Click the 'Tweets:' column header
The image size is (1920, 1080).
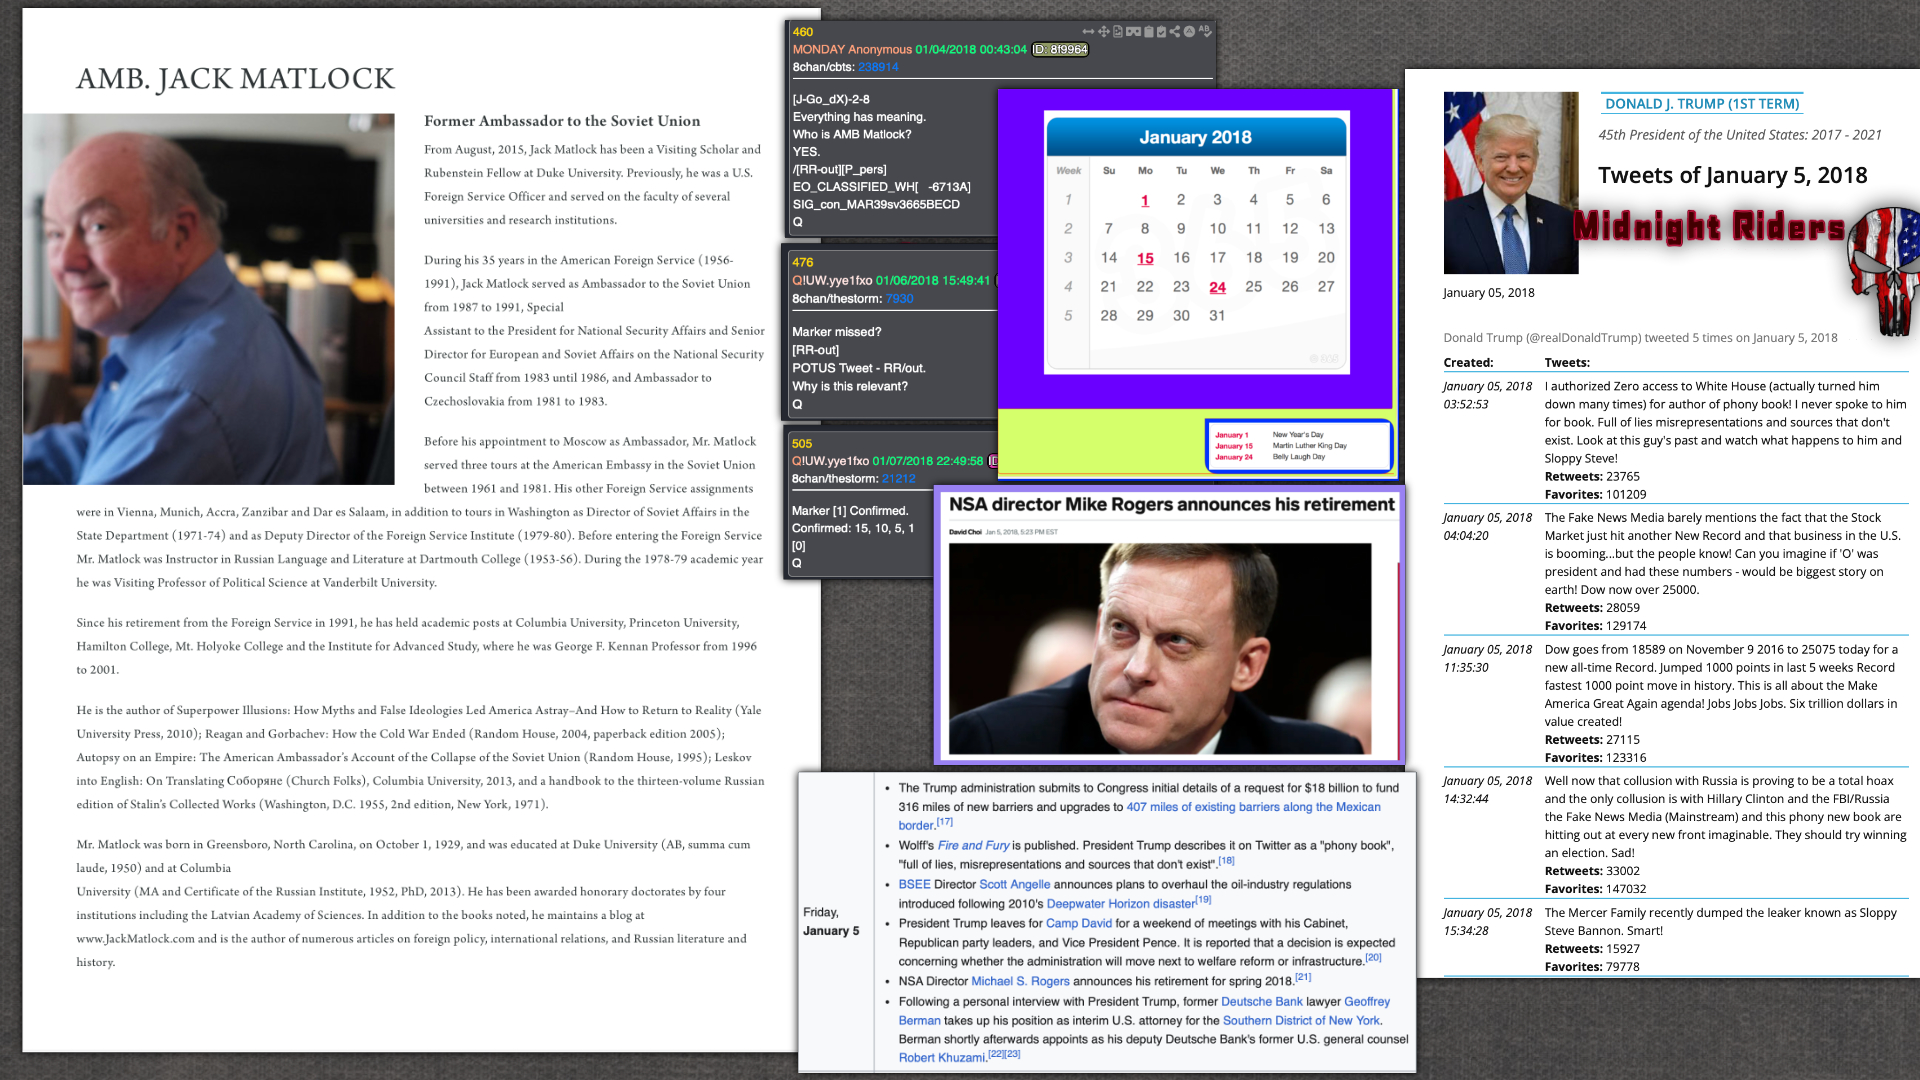coord(1567,363)
